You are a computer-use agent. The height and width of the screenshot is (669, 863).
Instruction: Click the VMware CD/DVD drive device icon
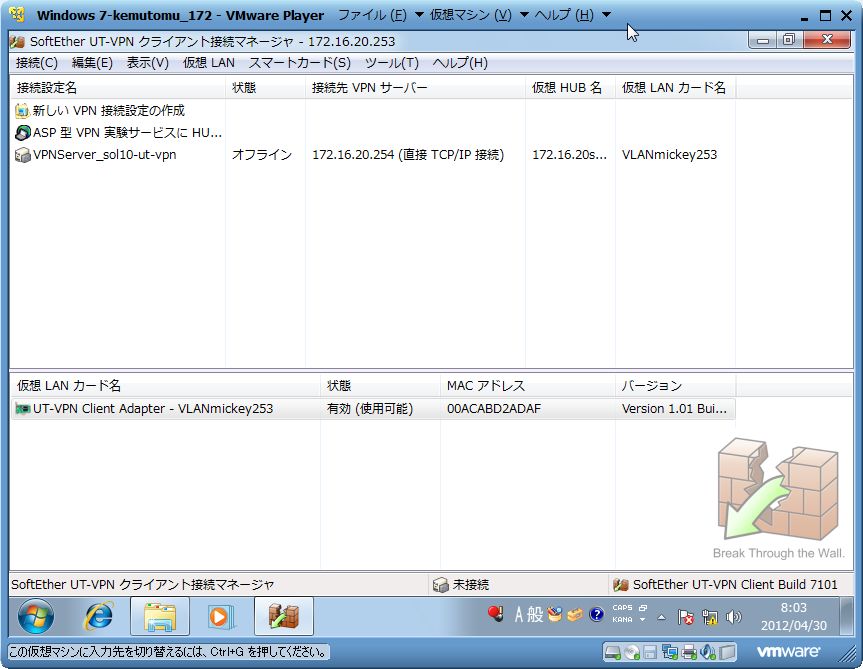pos(631,652)
